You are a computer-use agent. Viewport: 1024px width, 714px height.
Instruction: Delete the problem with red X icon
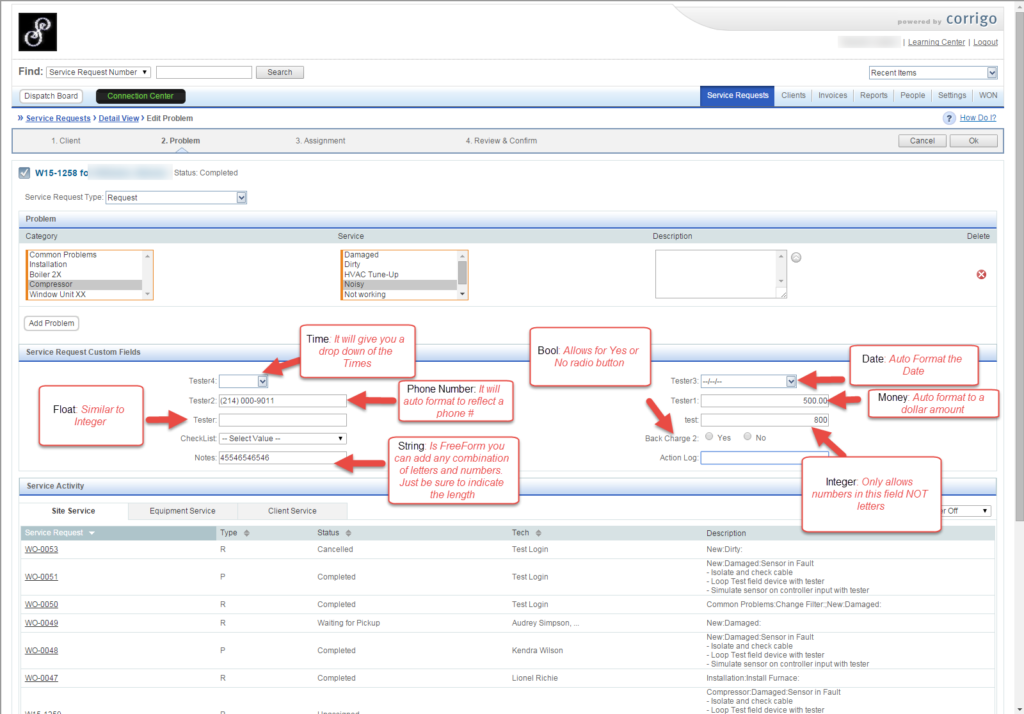pyautogui.click(x=981, y=274)
